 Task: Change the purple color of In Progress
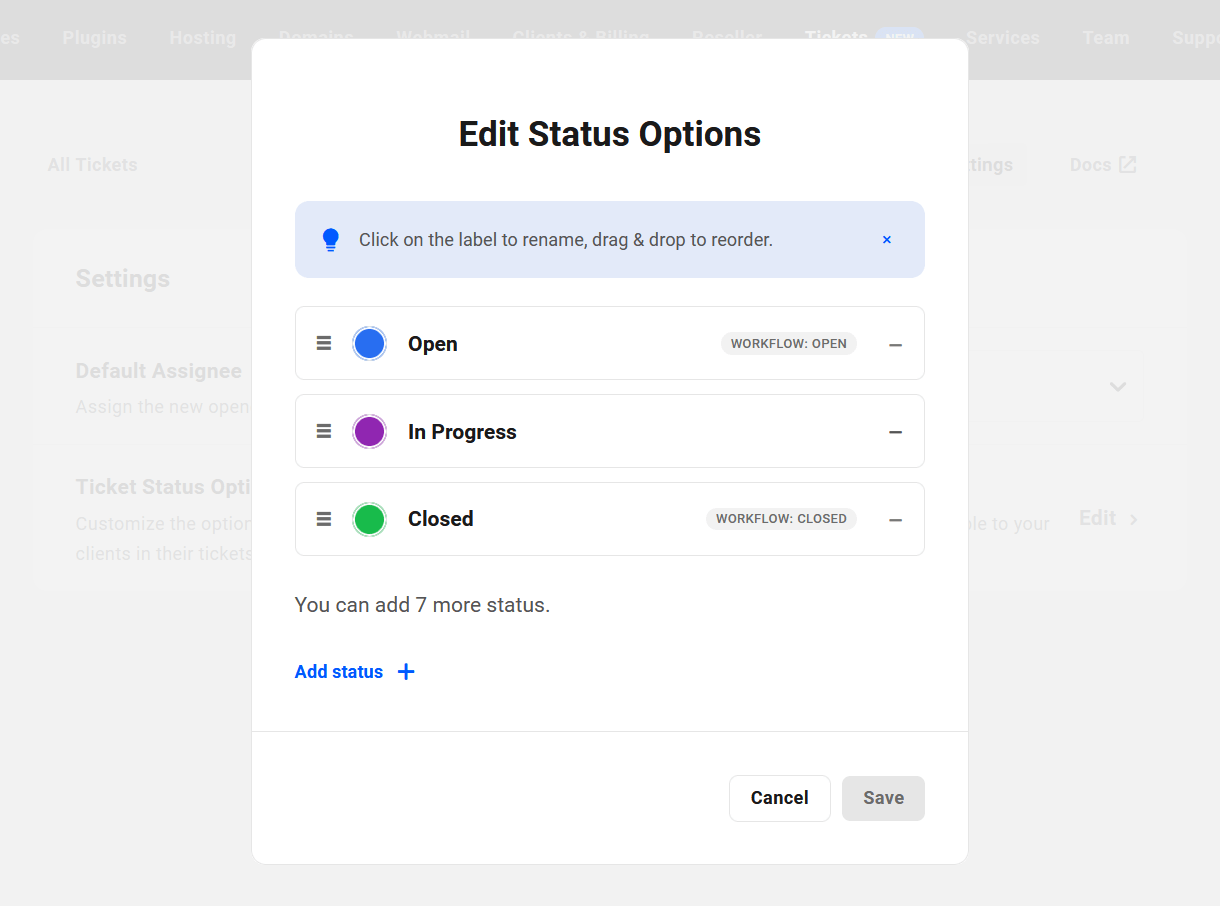coord(369,431)
